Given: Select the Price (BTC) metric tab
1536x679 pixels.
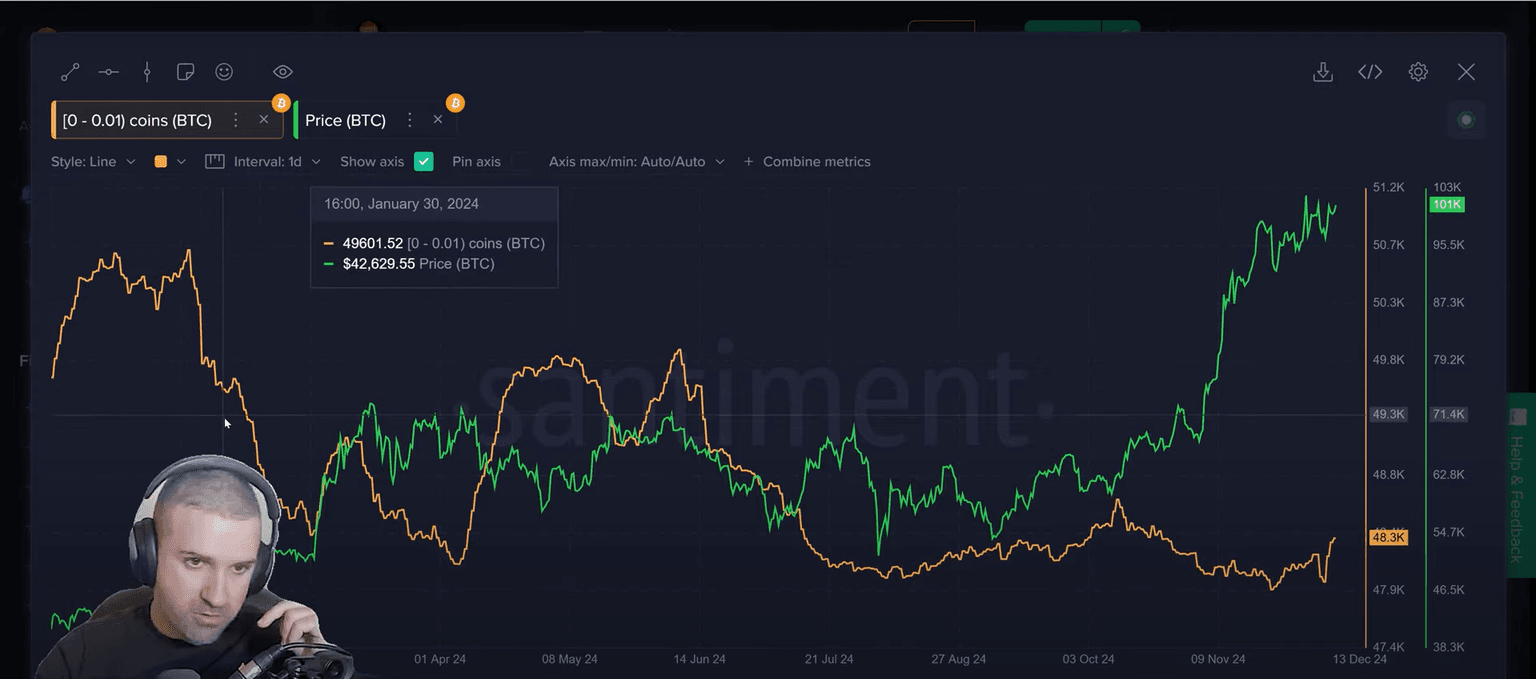Looking at the screenshot, I should pyautogui.click(x=345, y=120).
